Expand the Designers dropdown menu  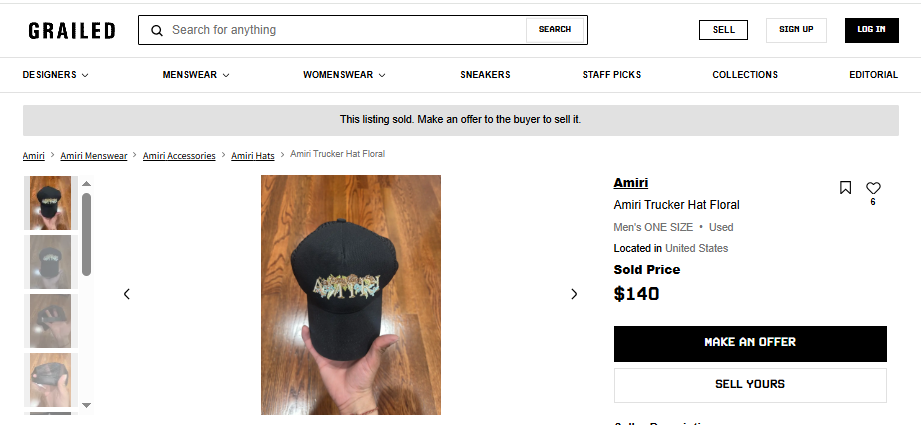point(56,75)
